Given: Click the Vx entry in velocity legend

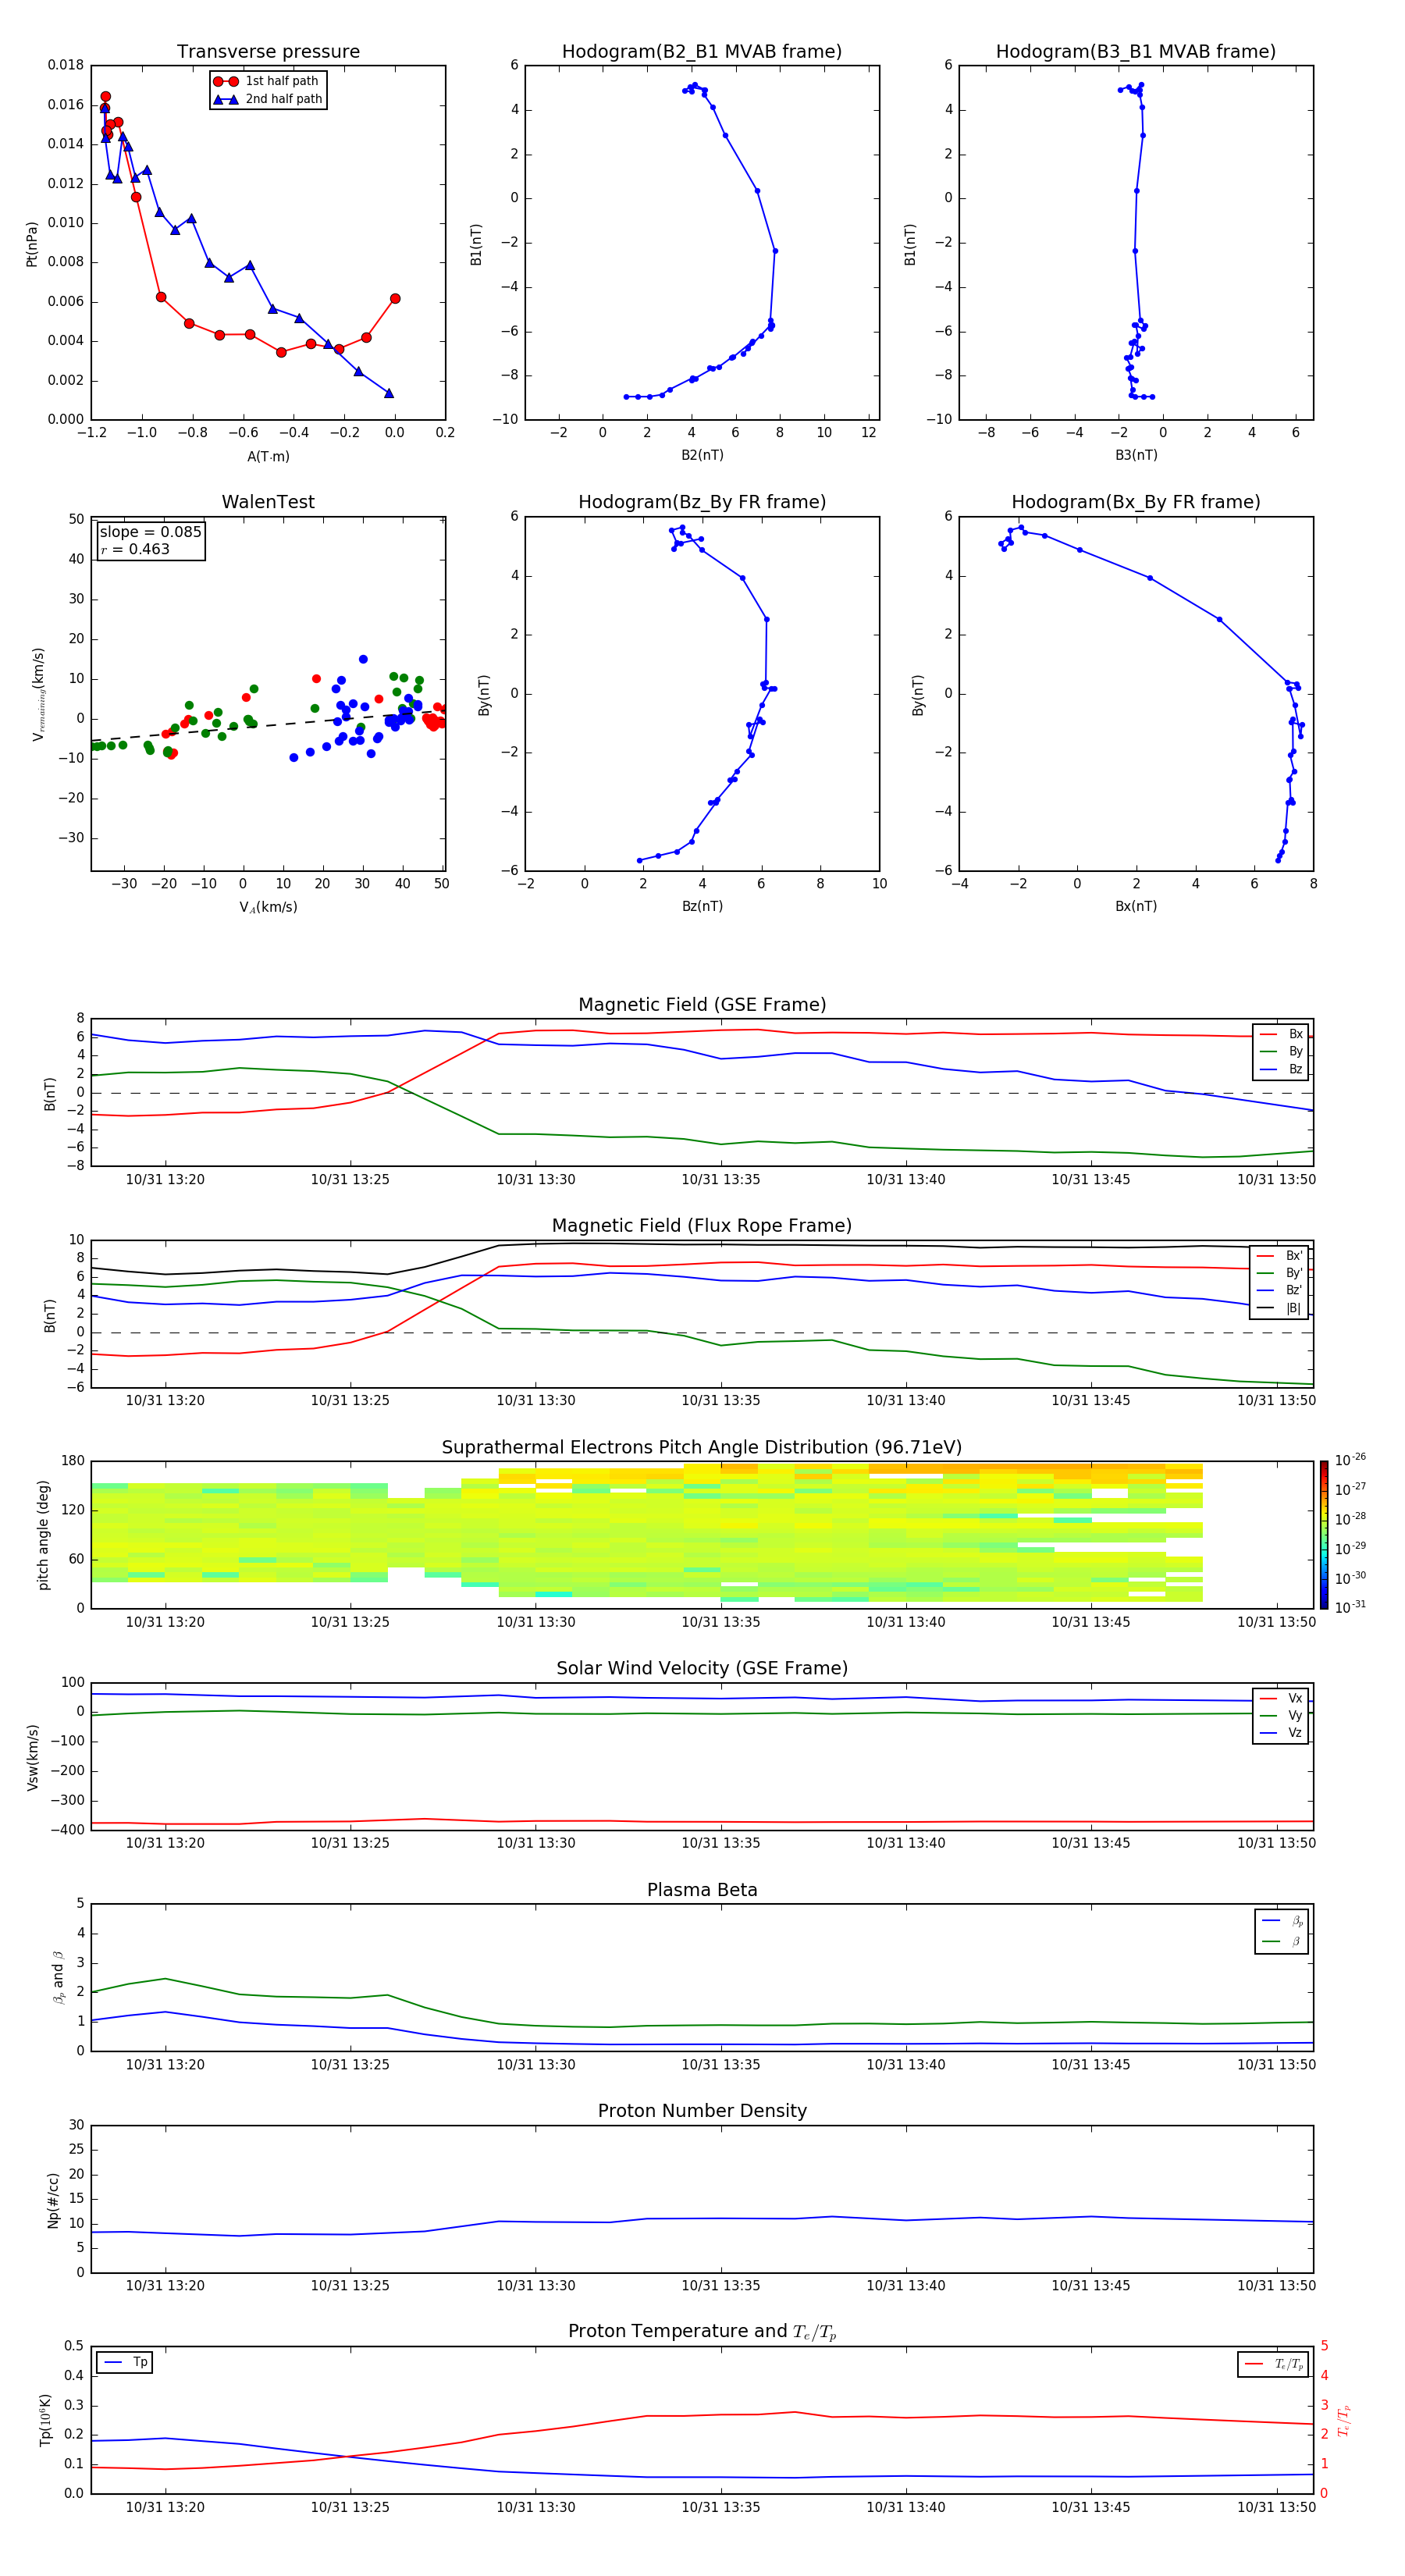Looking at the screenshot, I should pyautogui.click(x=1282, y=1699).
